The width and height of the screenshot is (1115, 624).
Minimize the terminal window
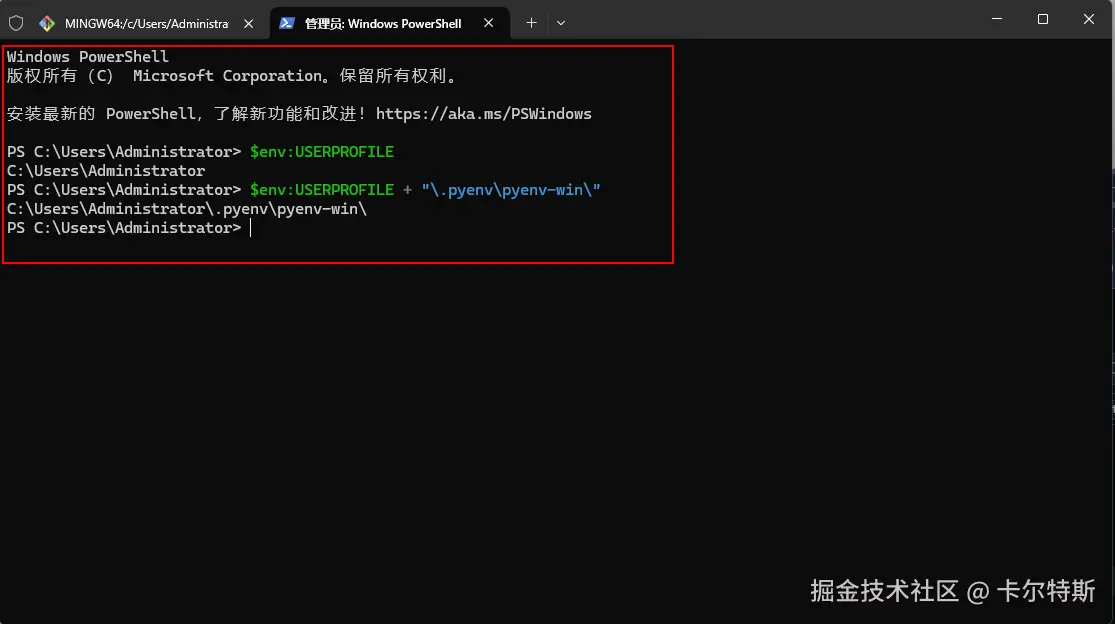point(997,19)
